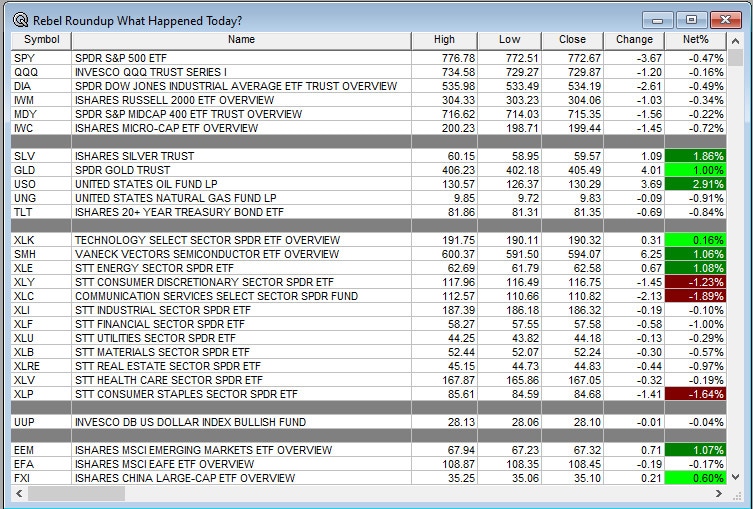The width and height of the screenshot is (753, 509).
Task: Select the EEM symbol cell
Action: click(x=41, y=450)
